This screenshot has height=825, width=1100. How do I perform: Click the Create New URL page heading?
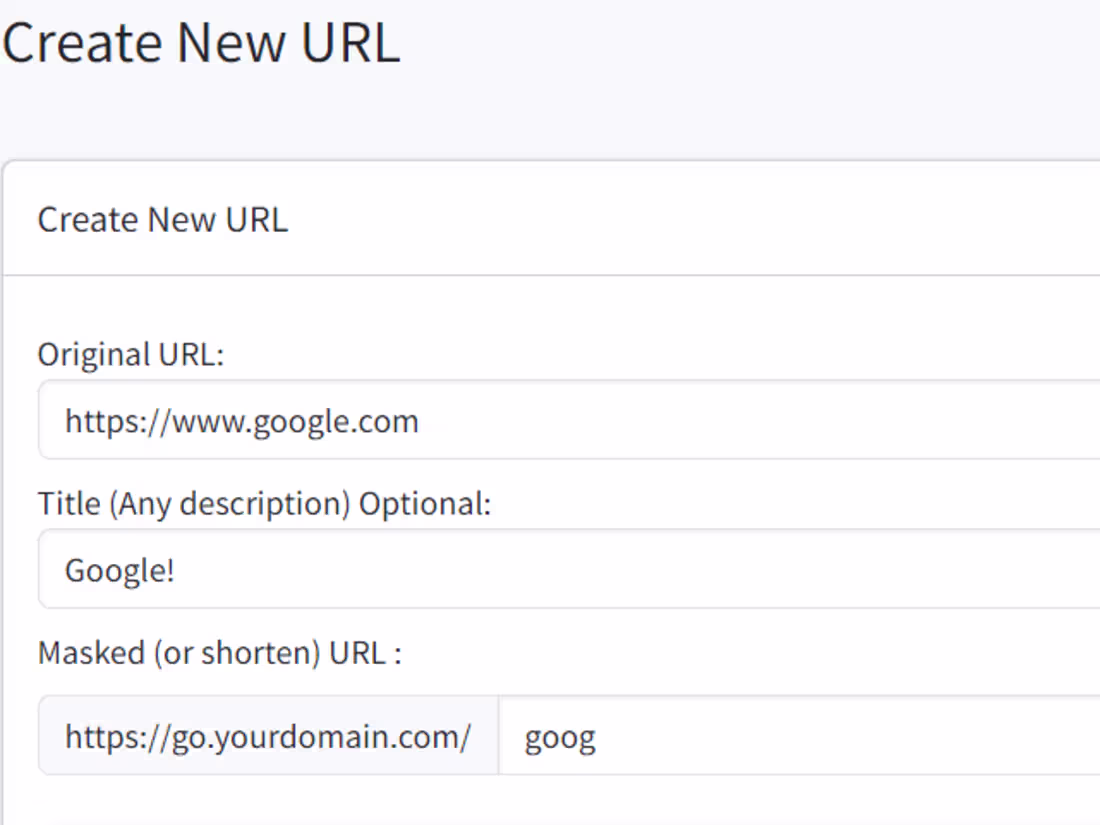(200, 42)
